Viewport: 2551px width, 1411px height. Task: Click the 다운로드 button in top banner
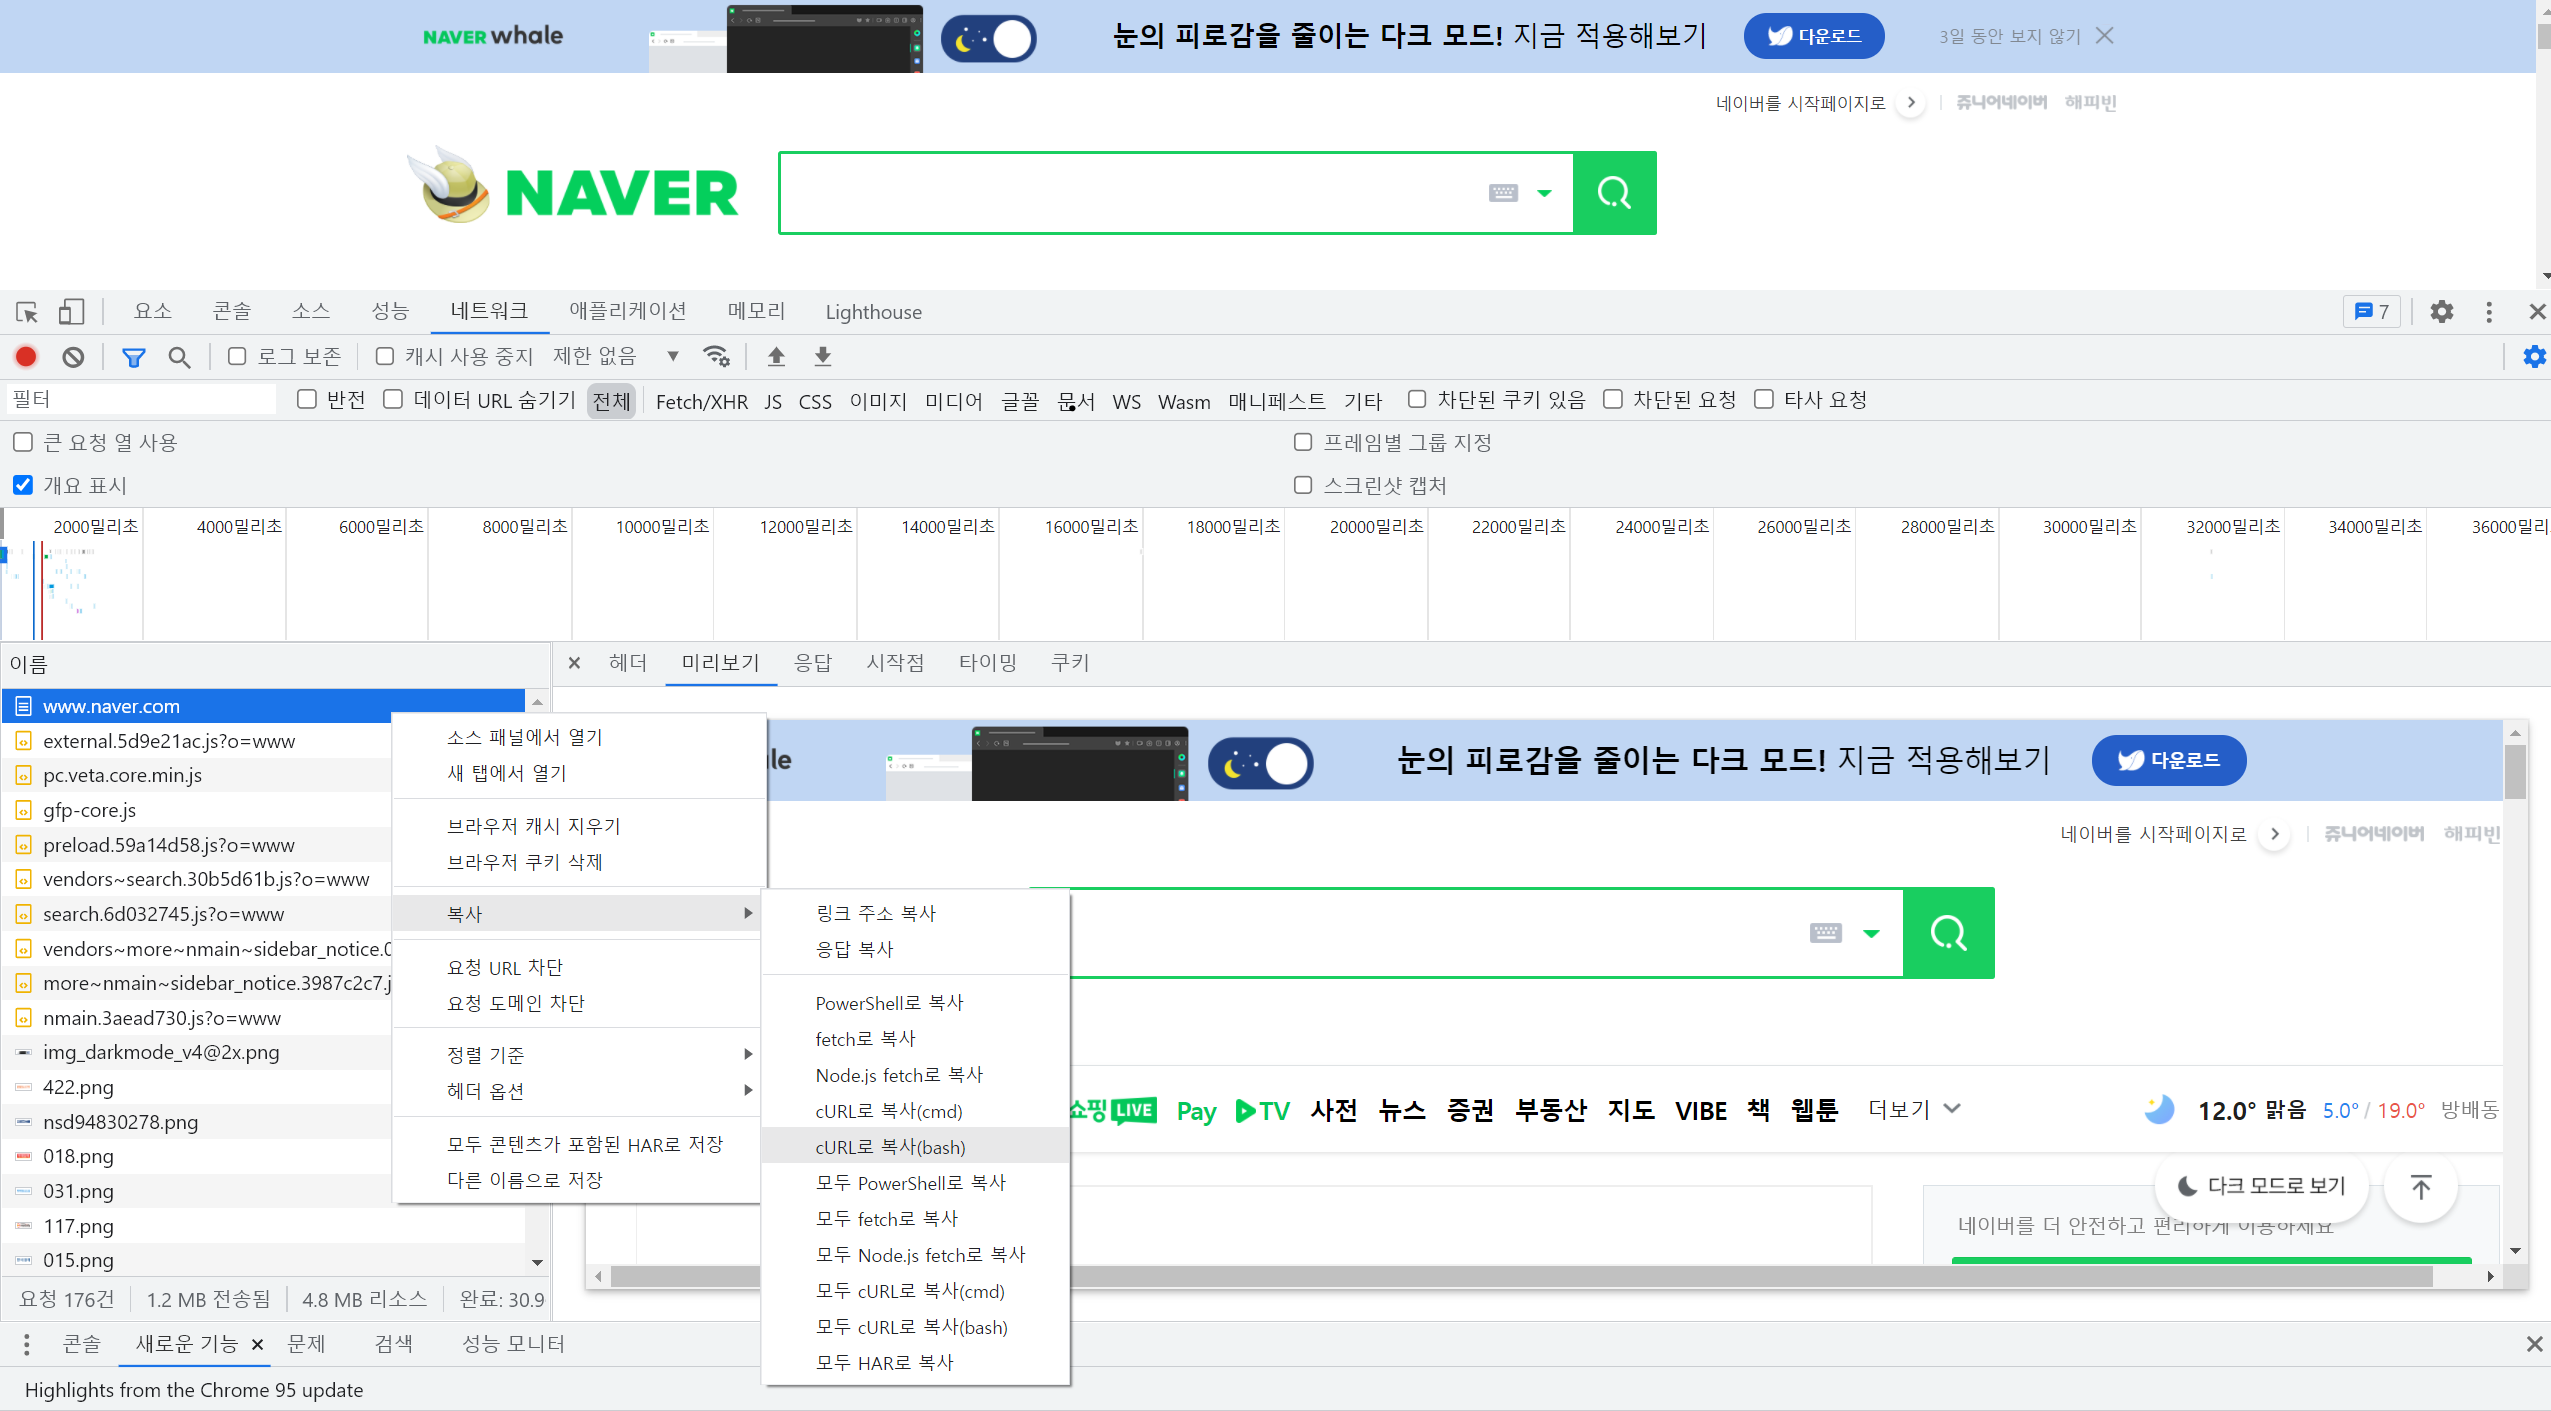pos(1814,36)
